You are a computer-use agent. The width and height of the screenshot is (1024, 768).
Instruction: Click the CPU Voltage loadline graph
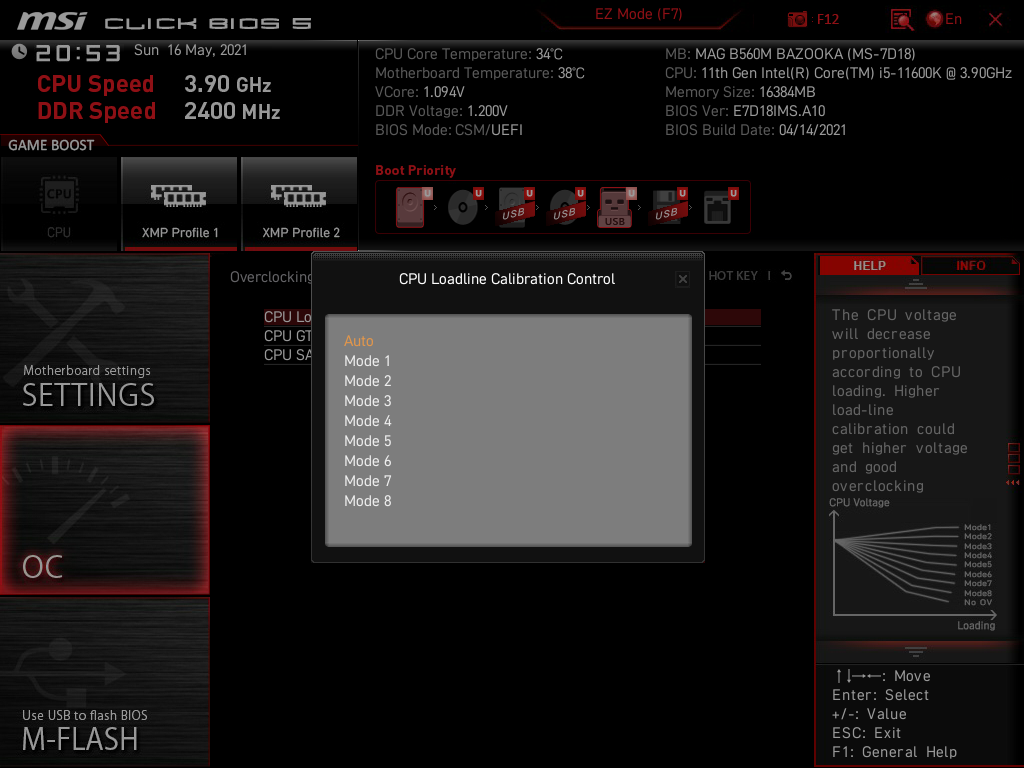(913, 566)
